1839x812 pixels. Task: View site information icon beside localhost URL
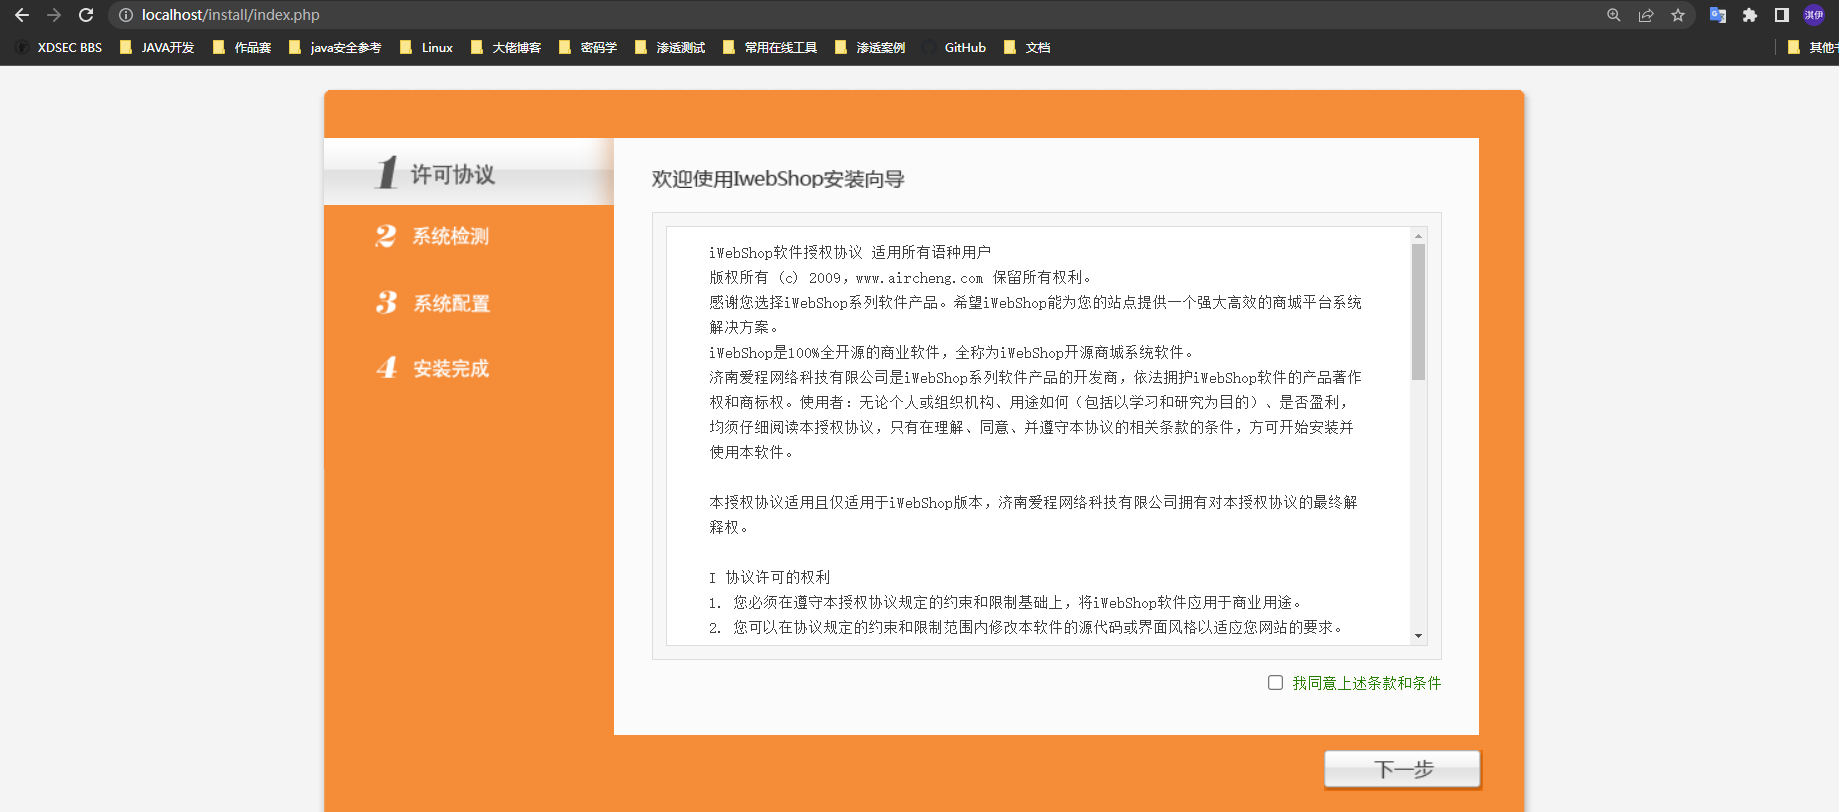(126, 15)
